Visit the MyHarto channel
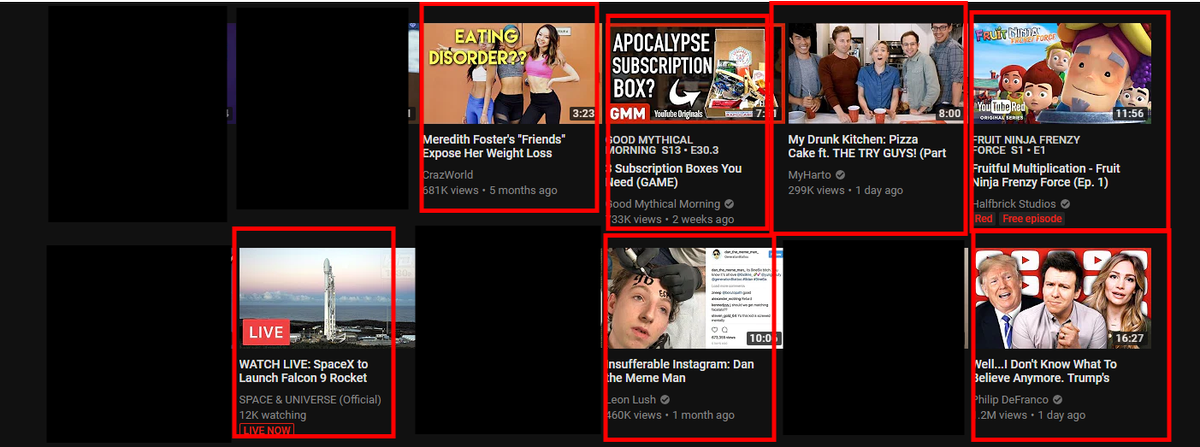Image resolution: width=1200 pixels, height=447 pixels. pos(810,175)
